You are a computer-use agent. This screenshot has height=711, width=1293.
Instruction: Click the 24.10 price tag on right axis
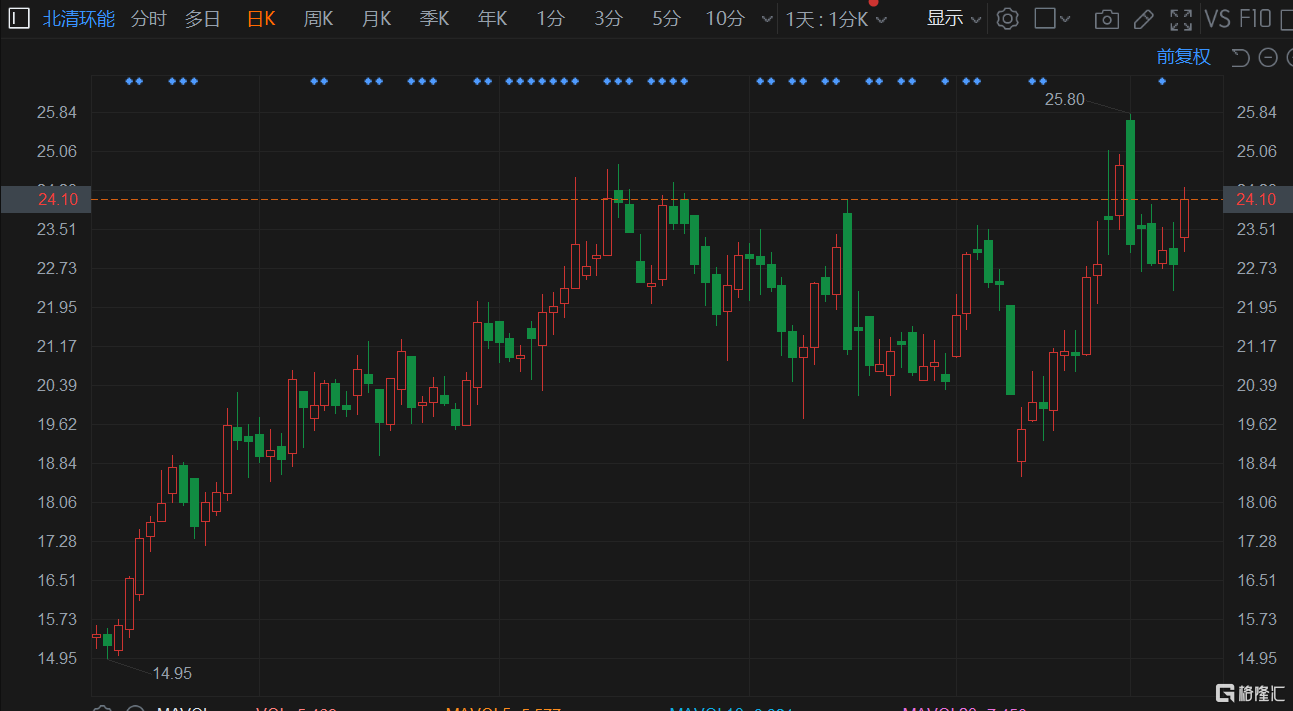[1257, 200]
